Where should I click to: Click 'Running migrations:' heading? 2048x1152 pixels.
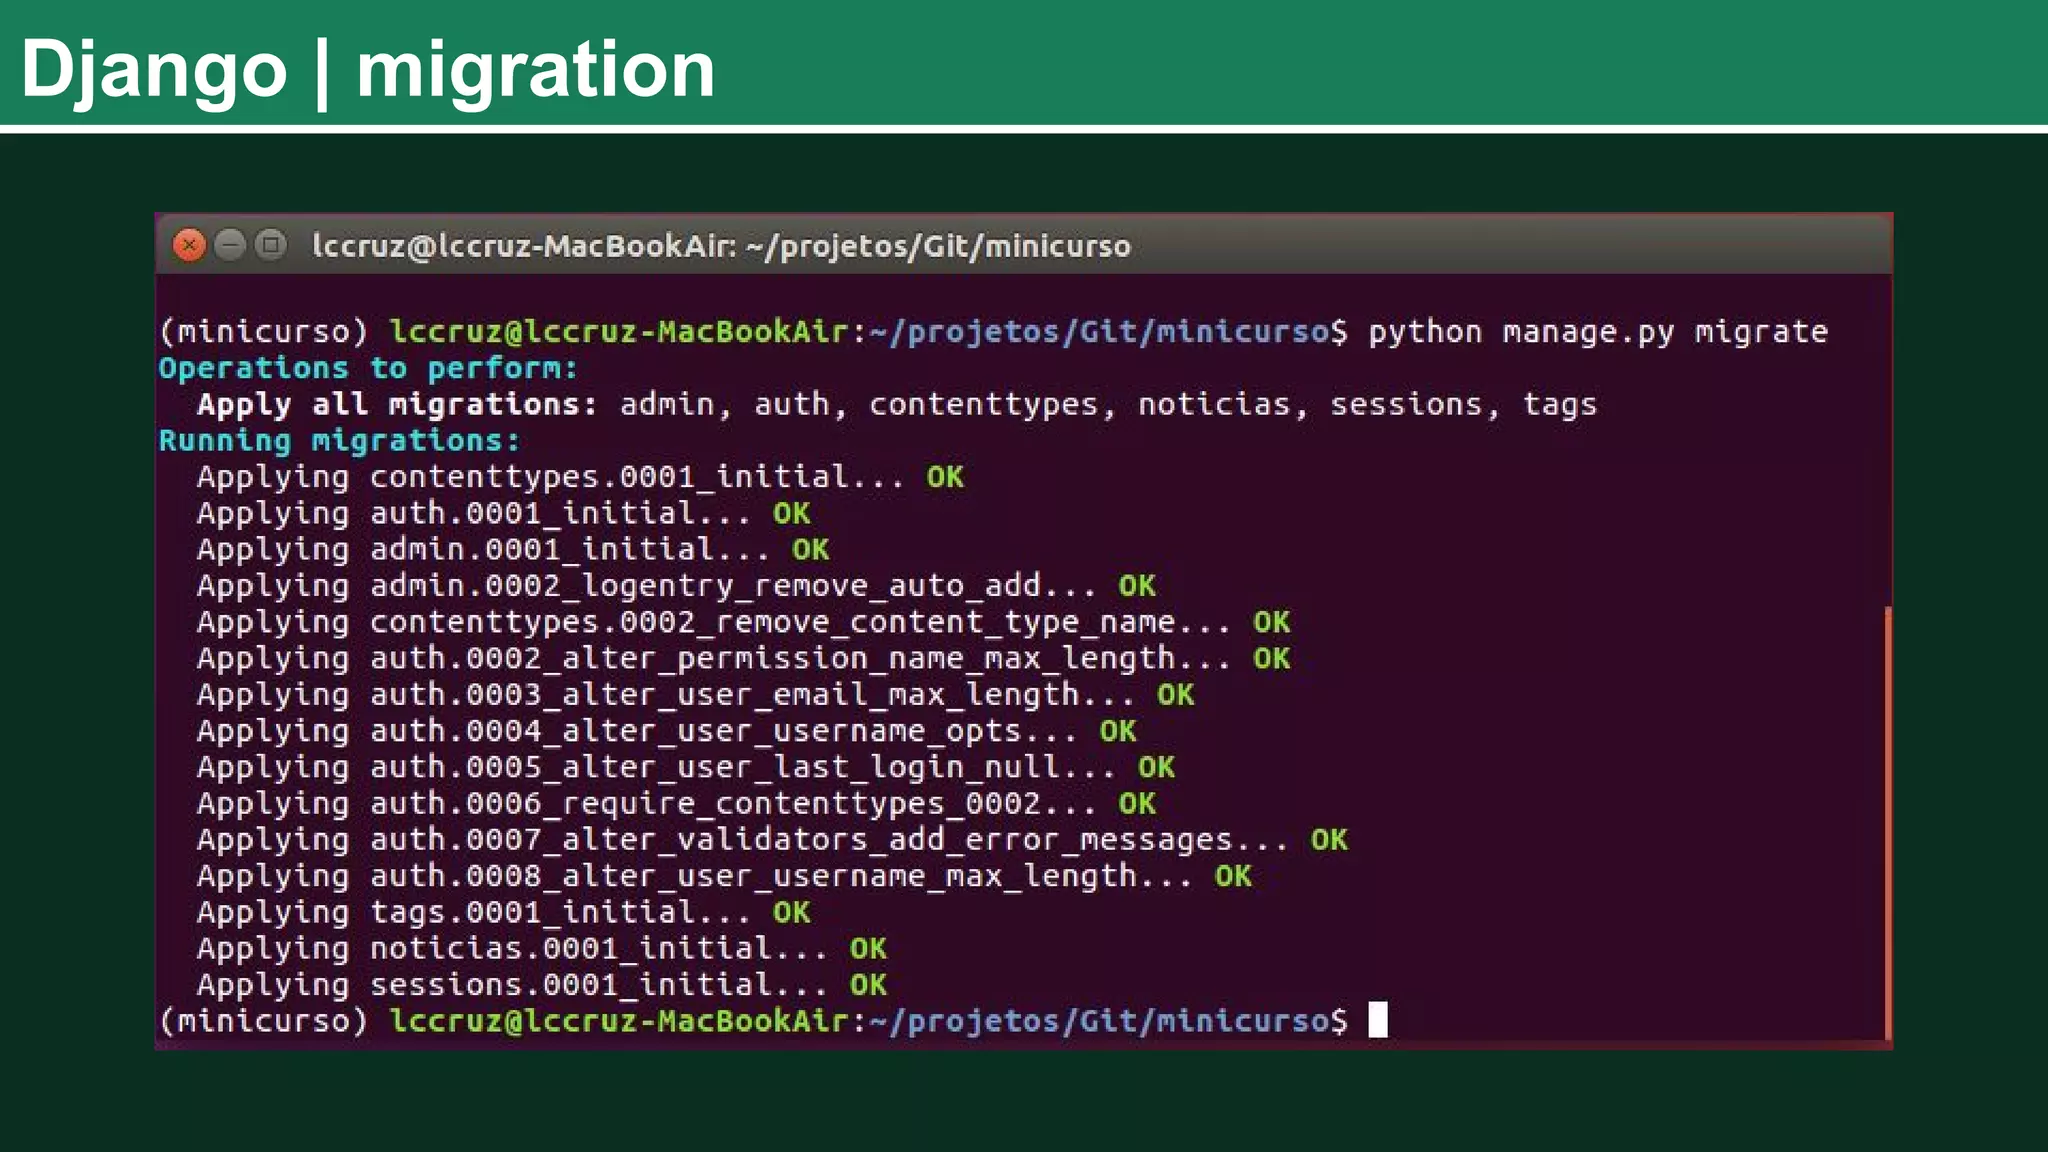[x=340, y=440]
